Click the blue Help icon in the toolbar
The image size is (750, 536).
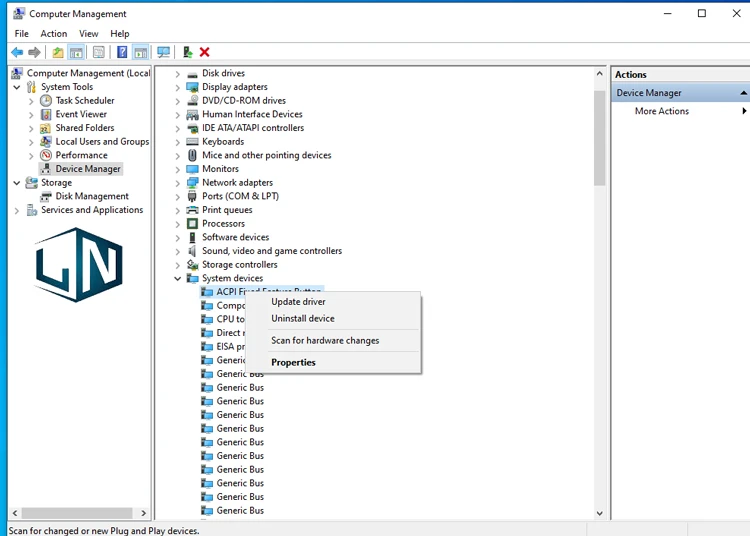pyautogui.click(x=122, y=52)
